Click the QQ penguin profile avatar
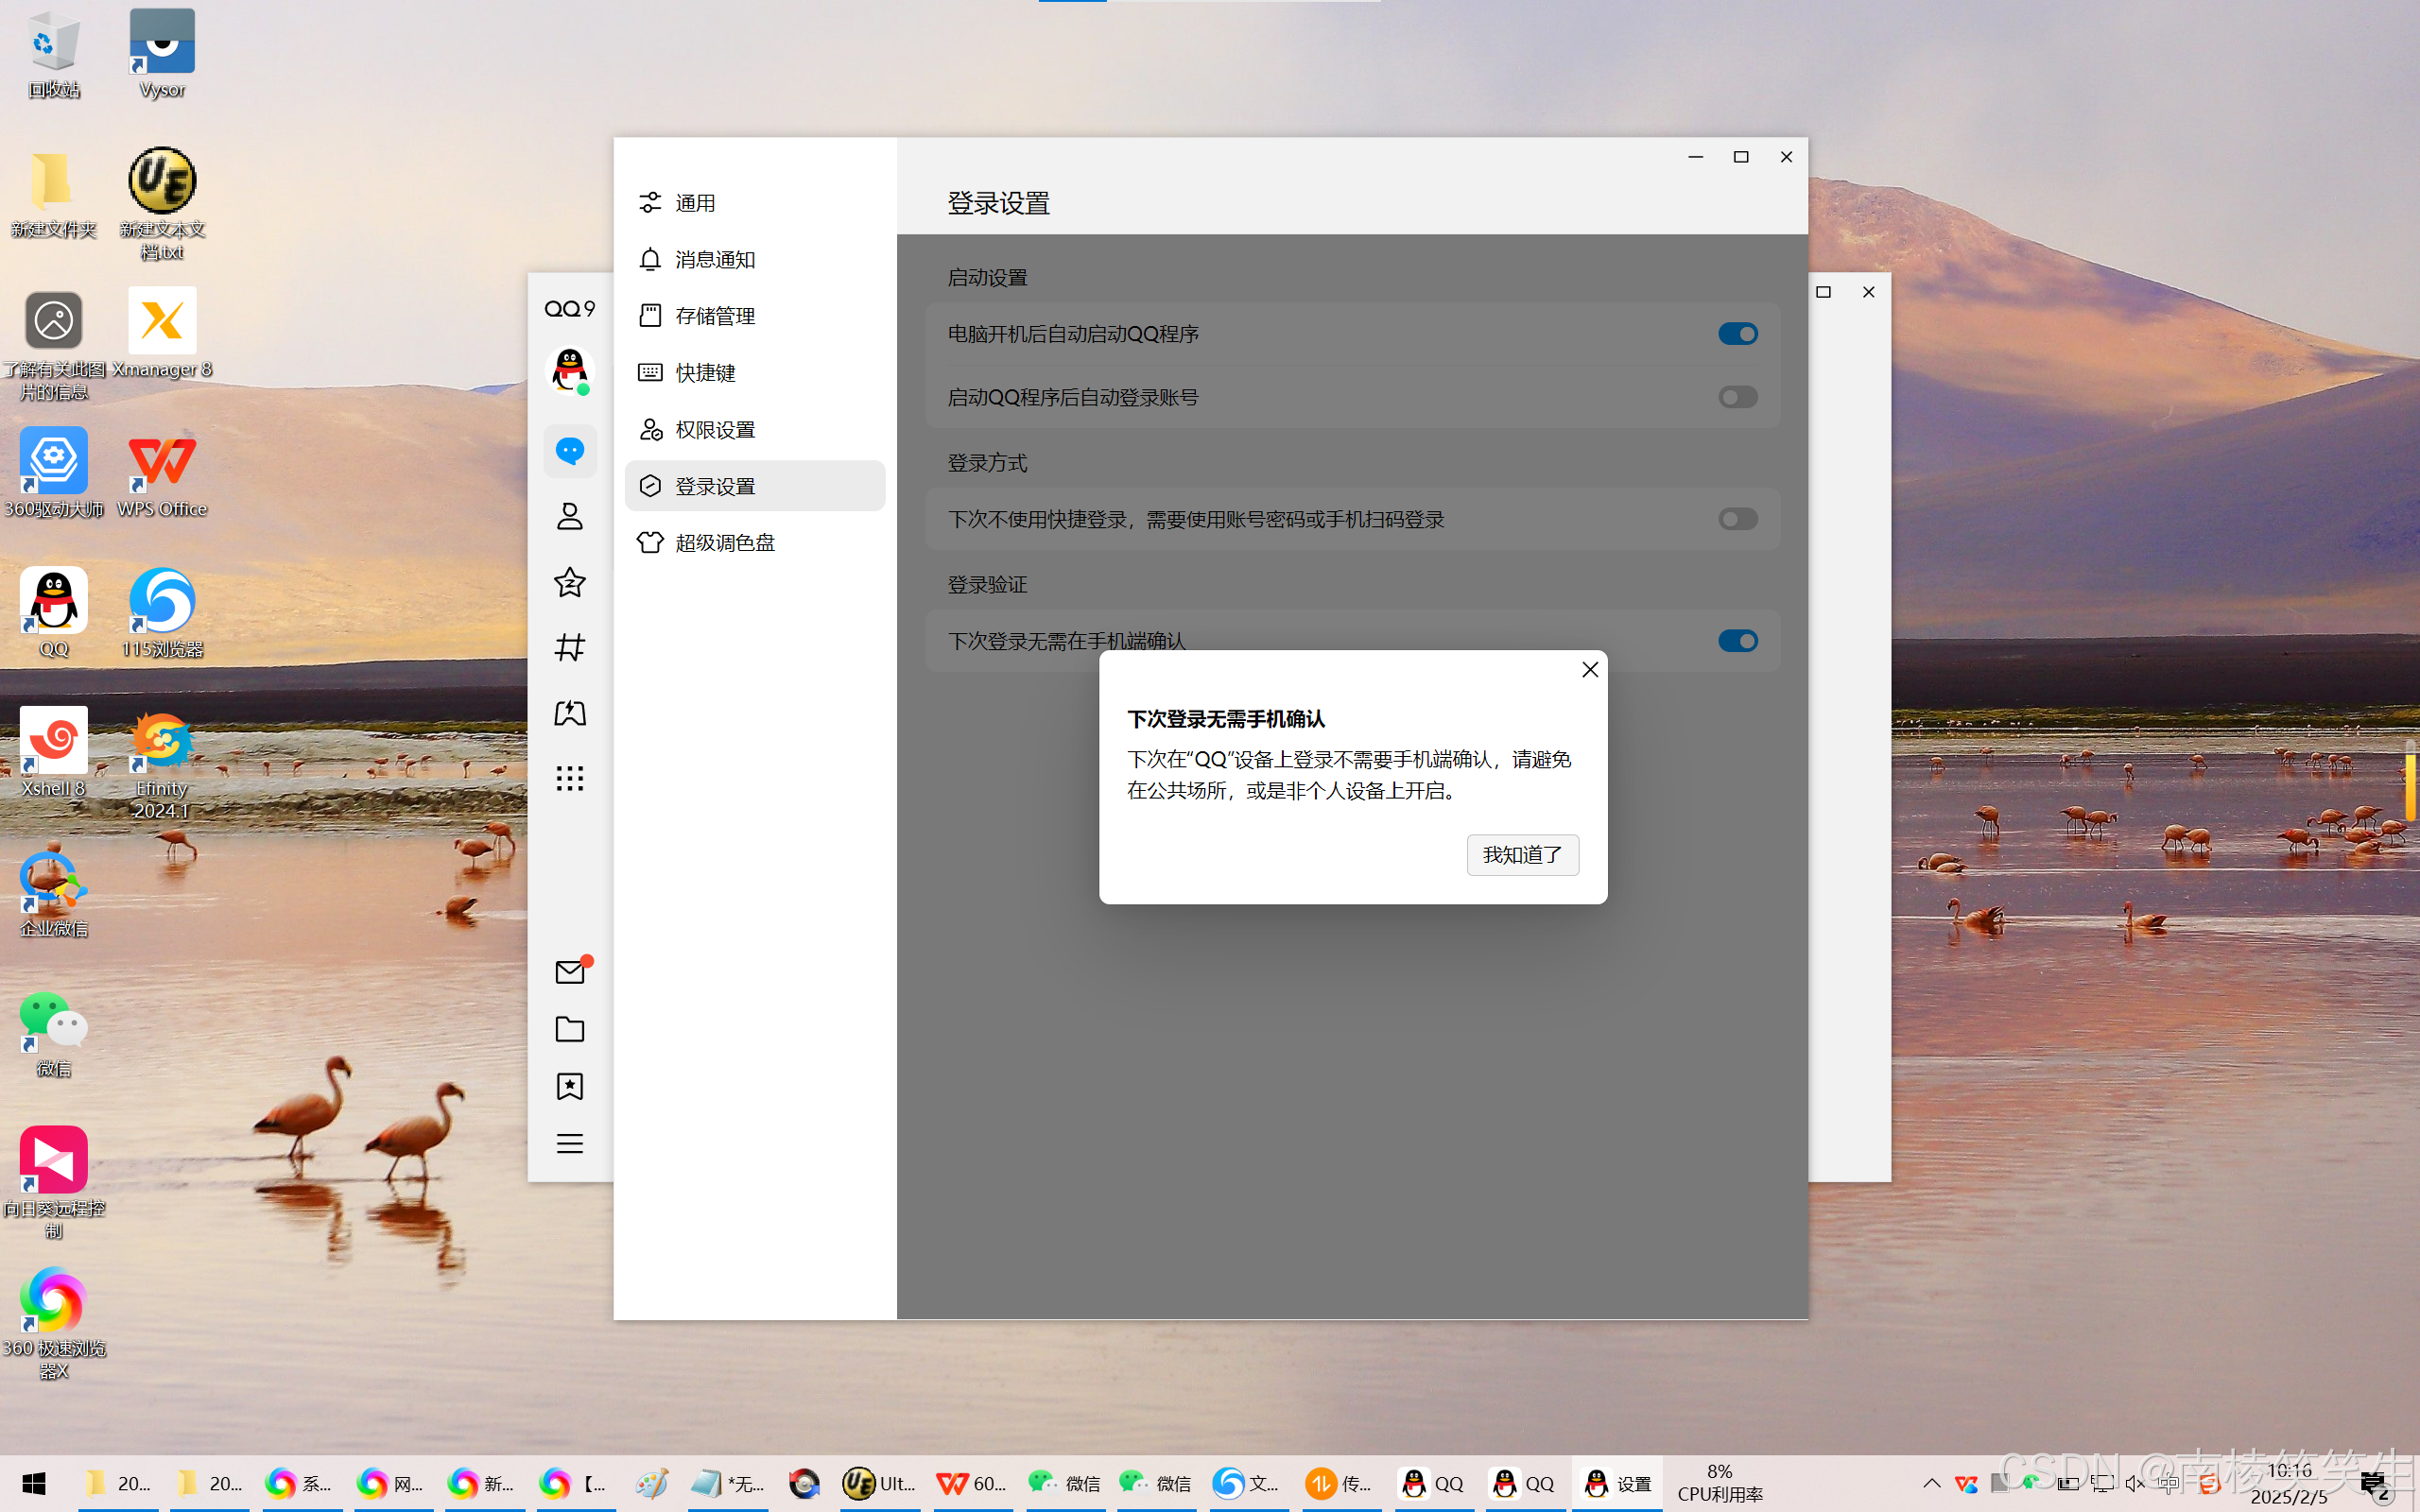2420x1512 pixels. coord(569,369)
